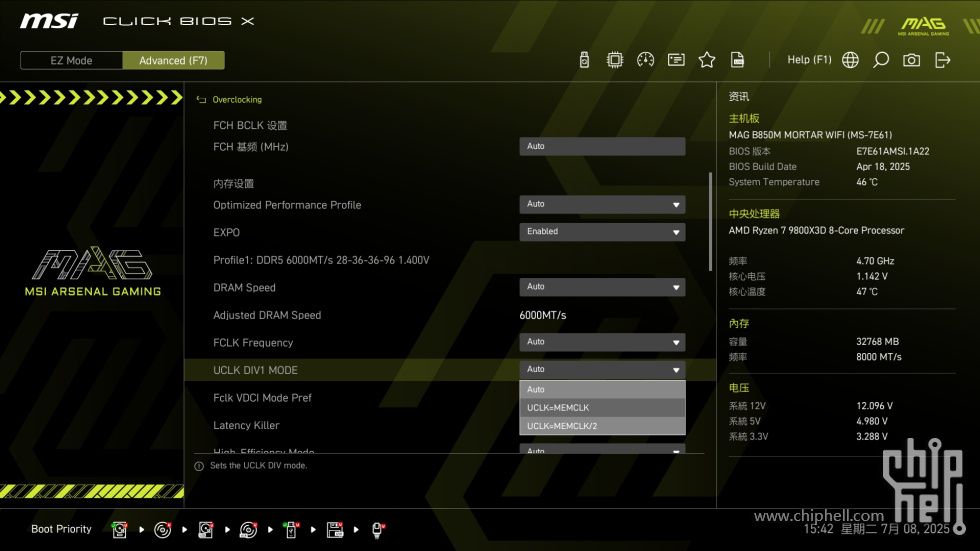This screenshot has width=980, height=551.
Task: Open the M-Flash USB BIOS update icon
Action: [584, 60]
